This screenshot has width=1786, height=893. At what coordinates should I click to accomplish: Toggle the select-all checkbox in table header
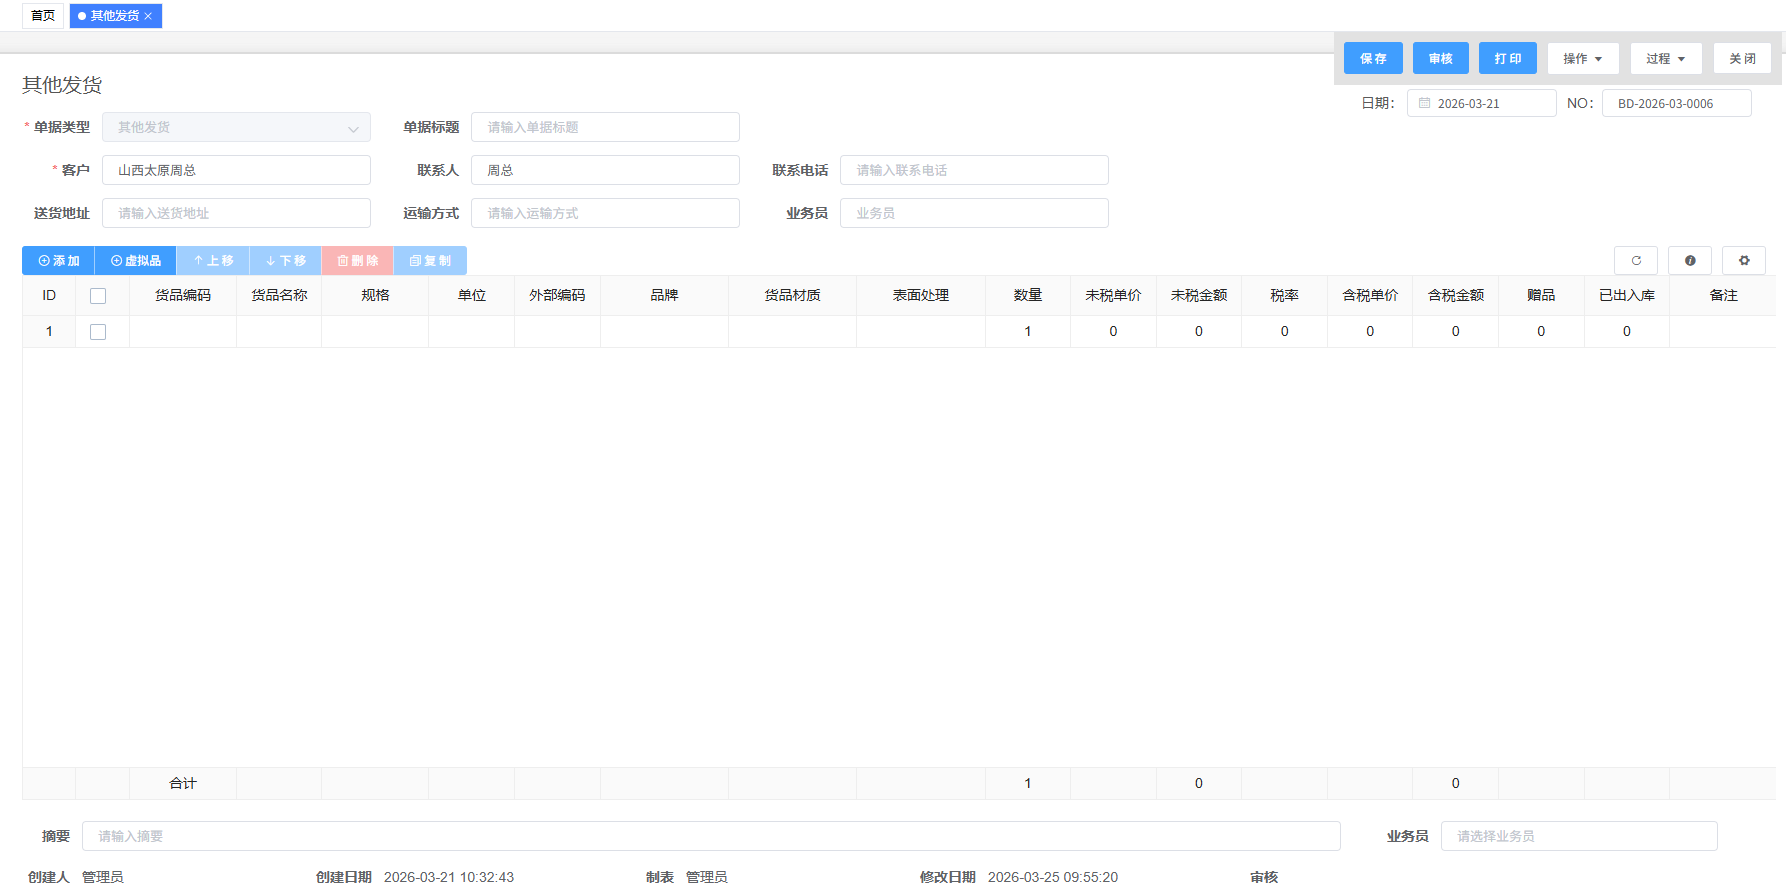[x=98, y=296]
